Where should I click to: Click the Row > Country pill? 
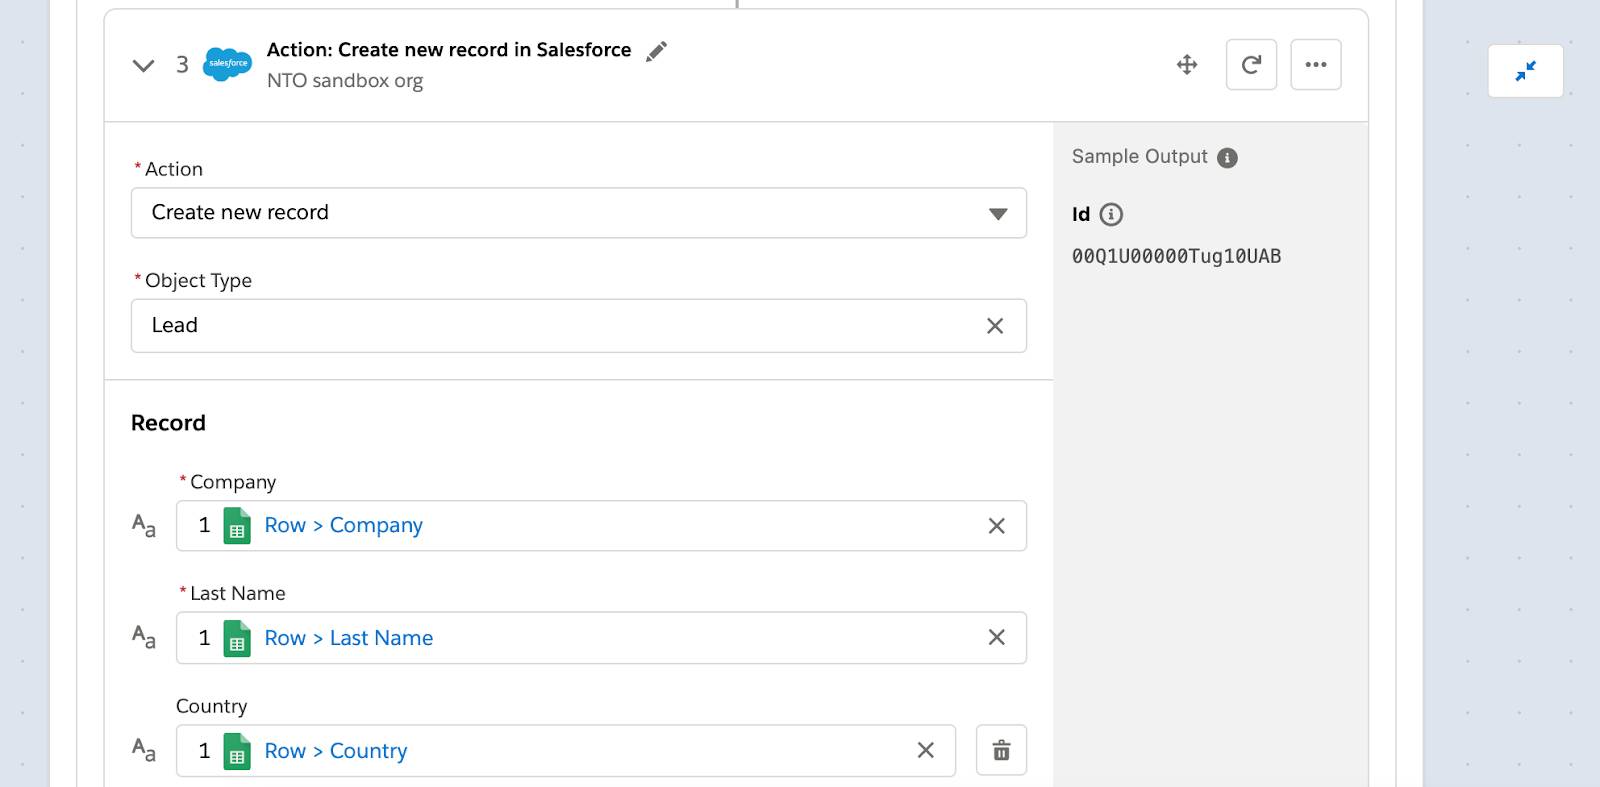click(x=335, y=751)
